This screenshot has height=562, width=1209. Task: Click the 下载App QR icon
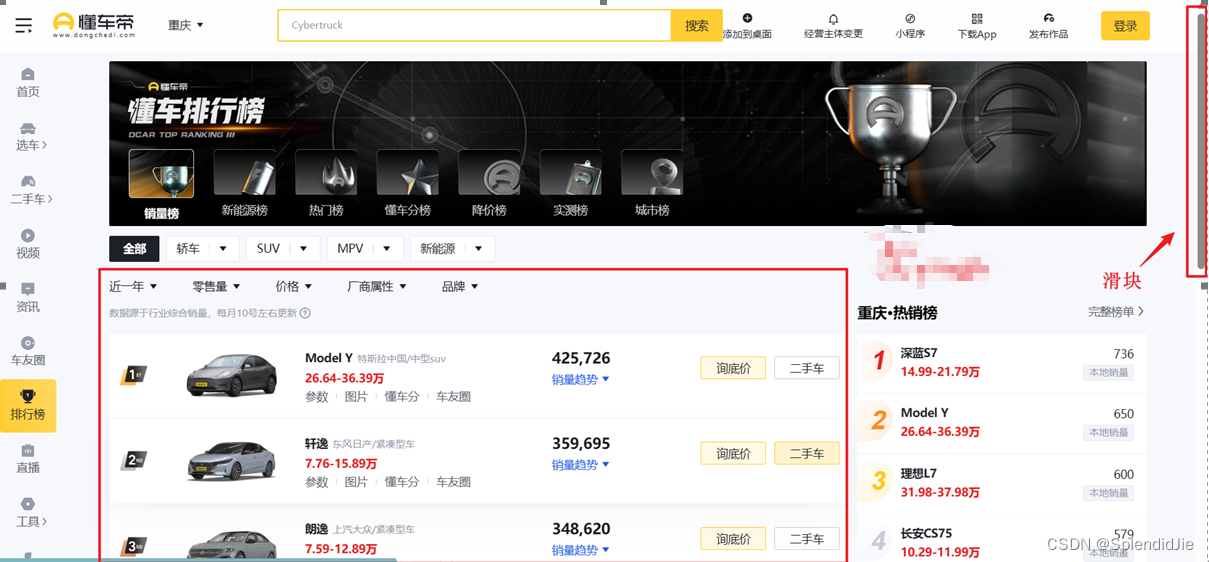tap(977, 26)
